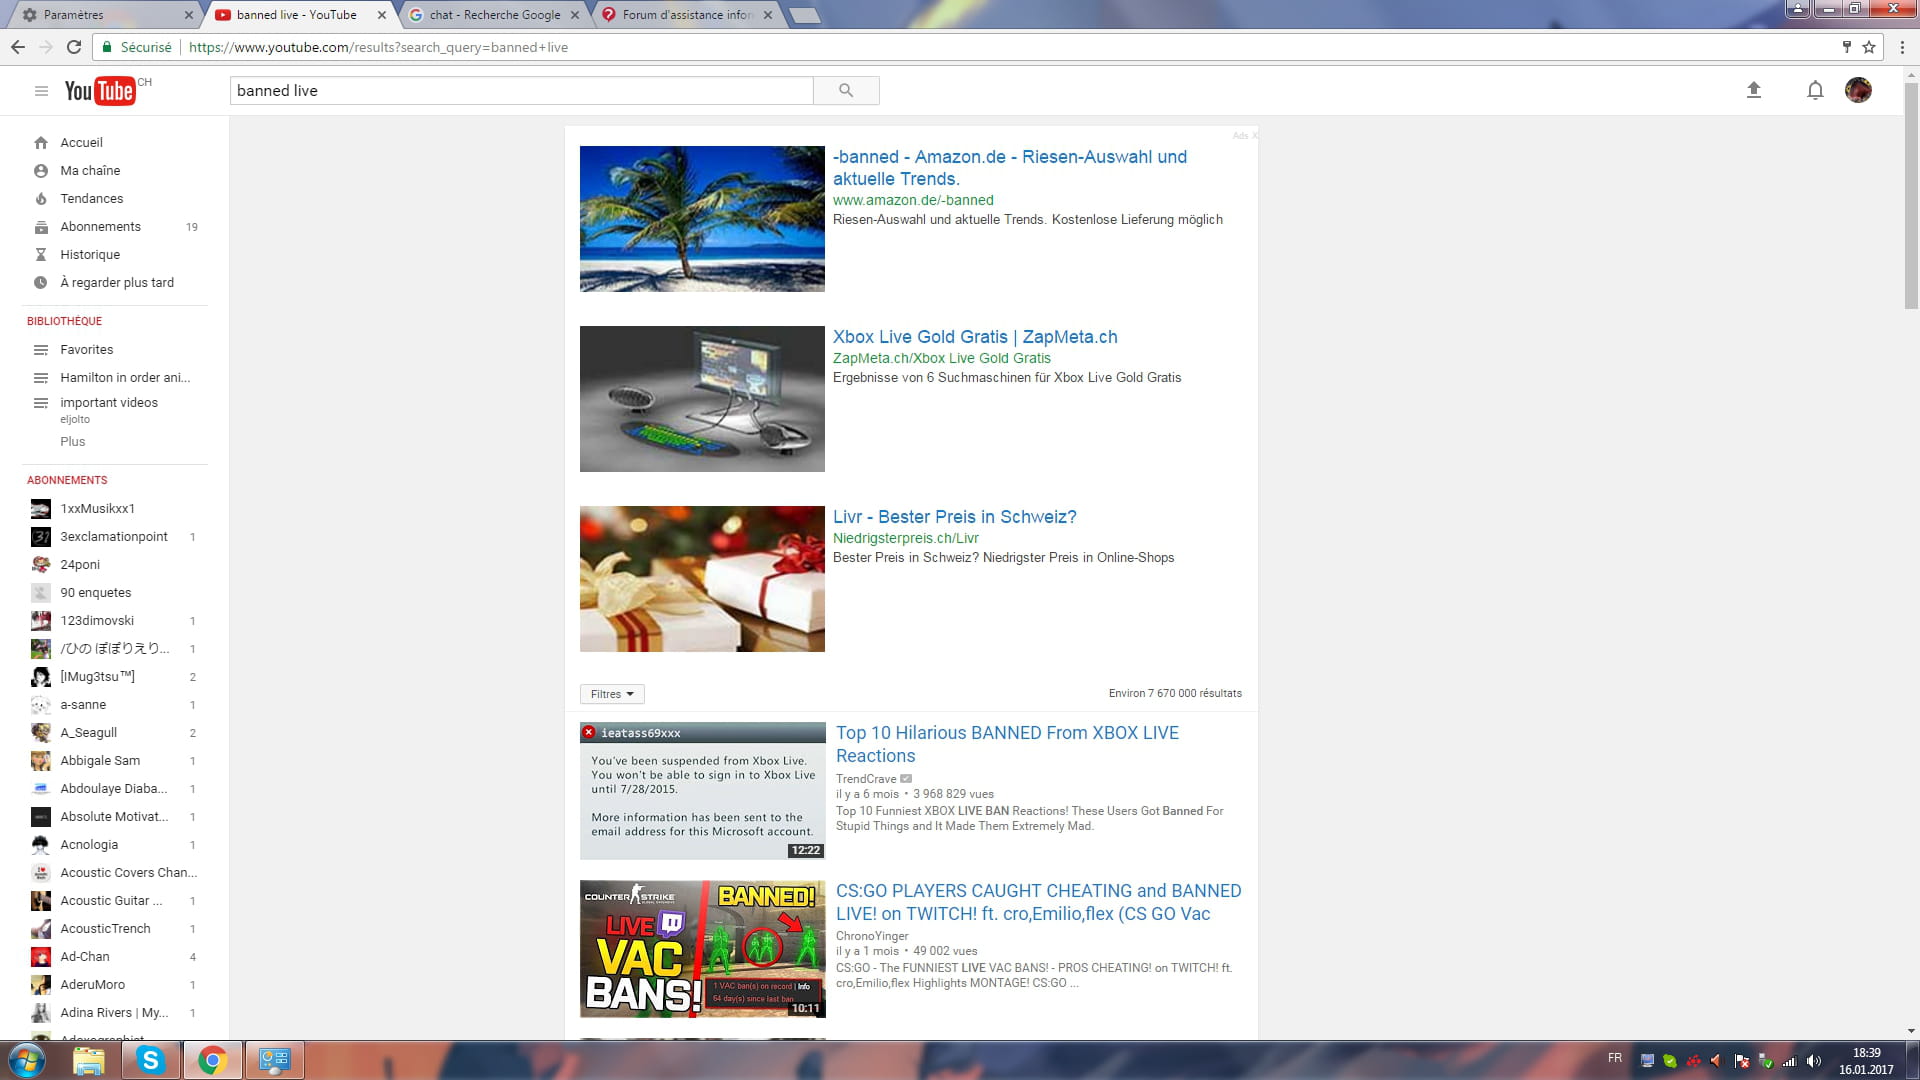Open the YouTube hamburger guide menu
1920x1080 pixels.
[x=41, y=91]
